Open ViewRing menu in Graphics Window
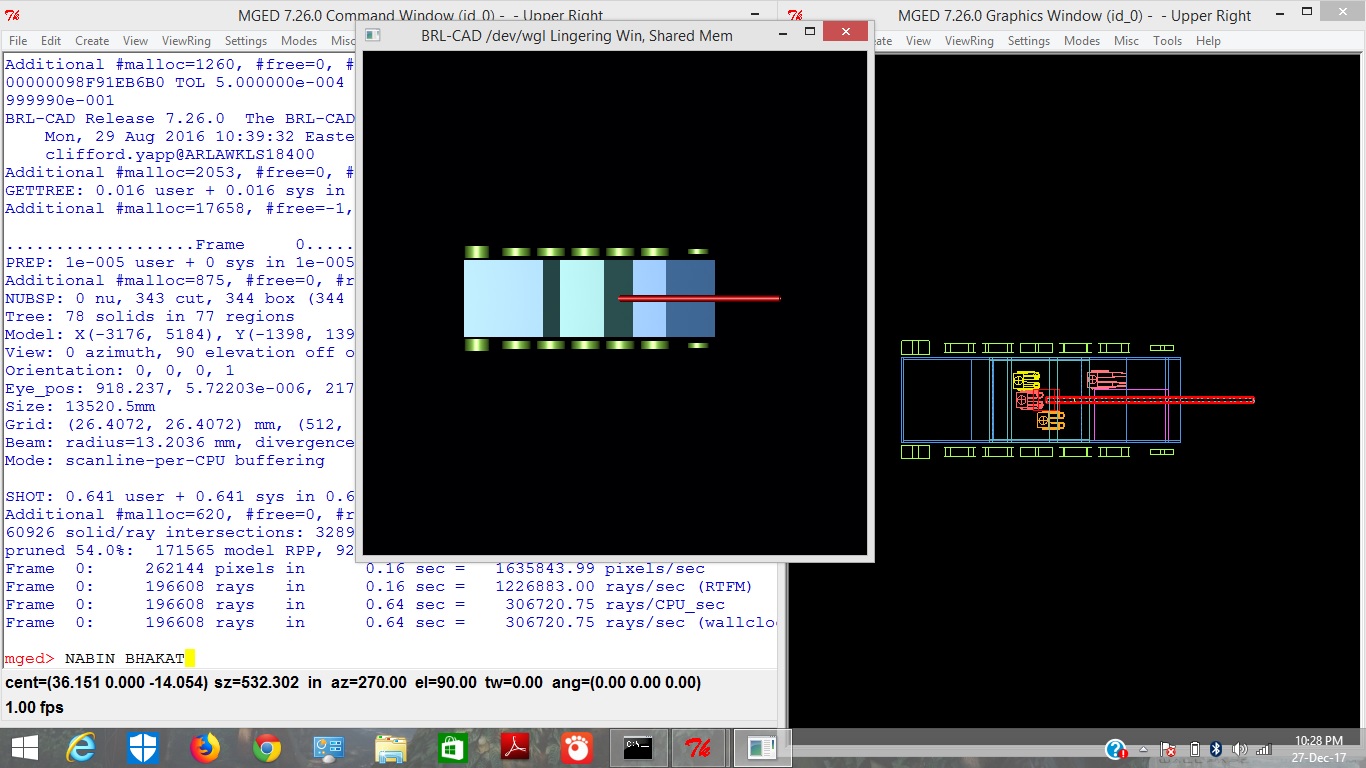Viewport: 1366px width, 768px height. [969, 41]
